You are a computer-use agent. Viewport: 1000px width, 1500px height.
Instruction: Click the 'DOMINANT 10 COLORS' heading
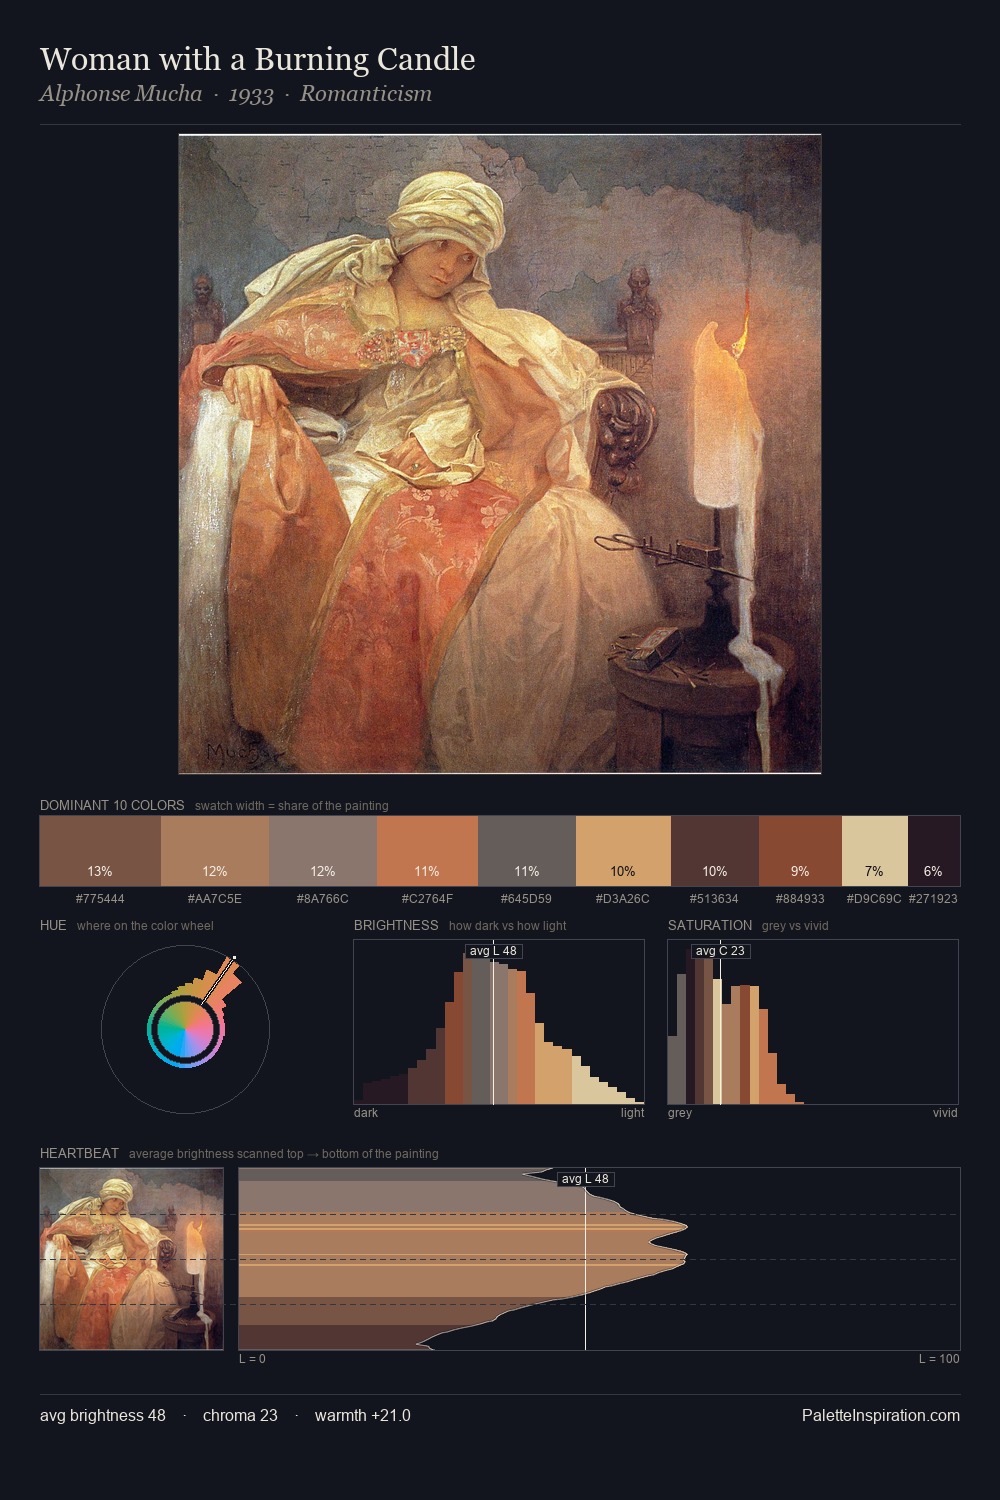(x=112, y=805)
